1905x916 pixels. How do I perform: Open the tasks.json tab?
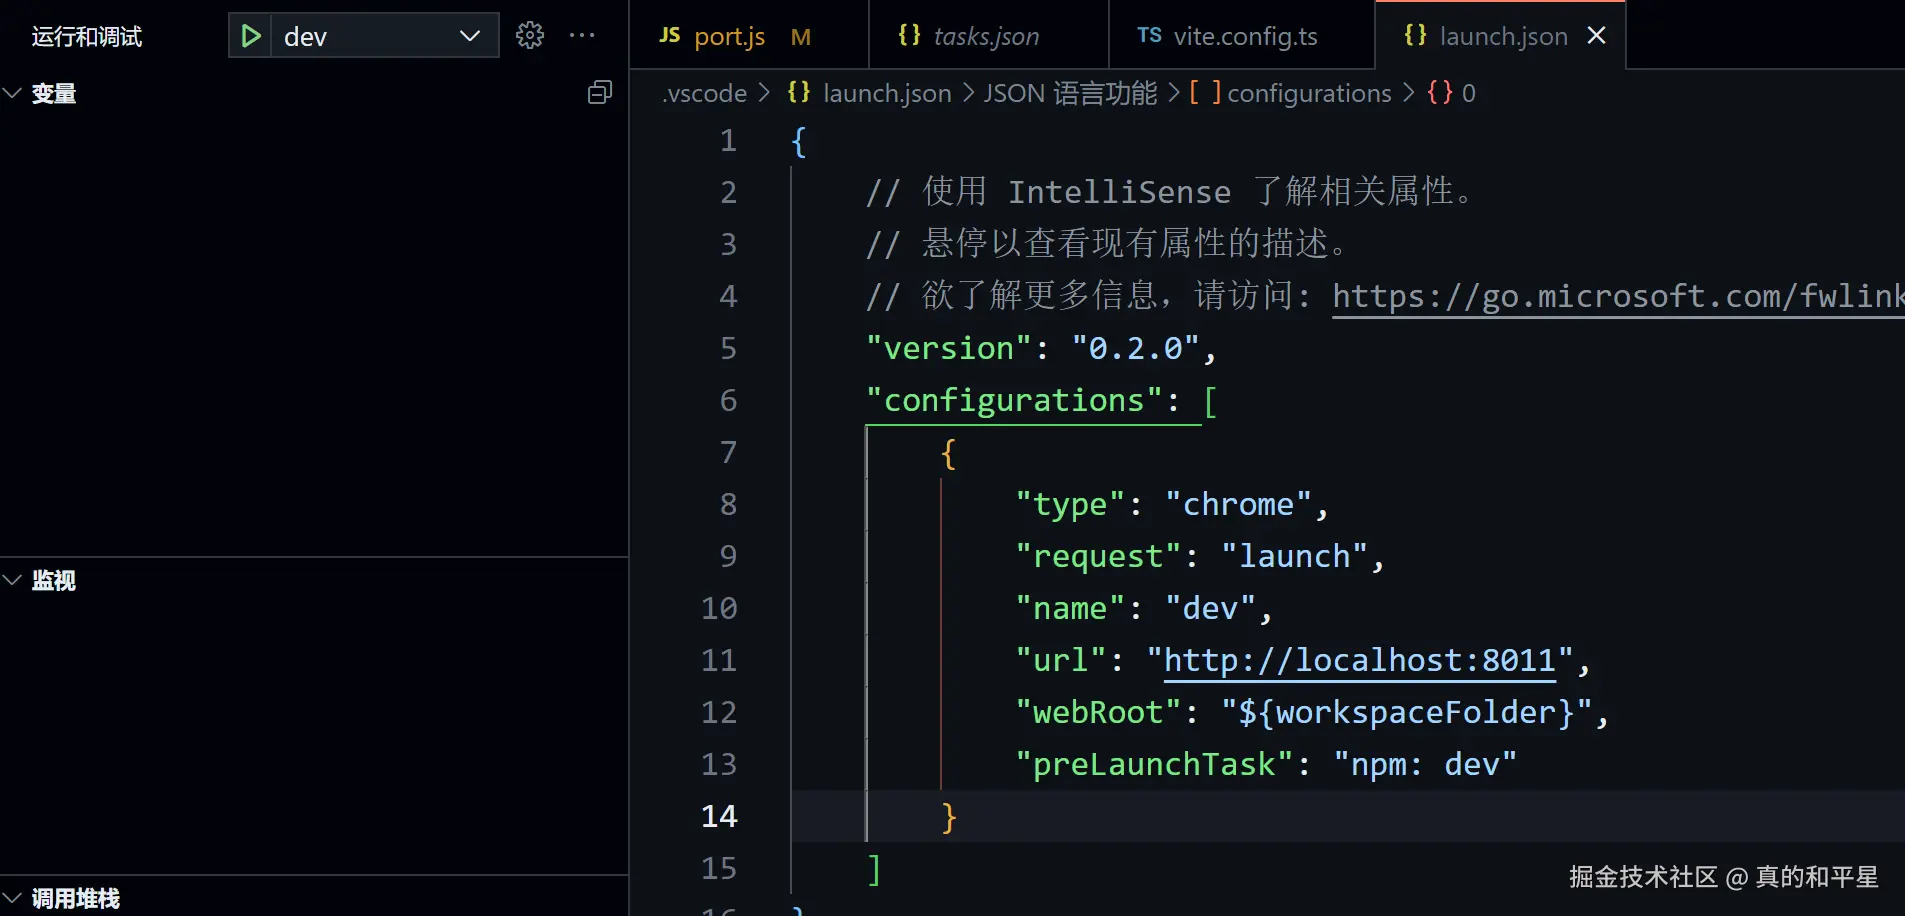(986, 37)
